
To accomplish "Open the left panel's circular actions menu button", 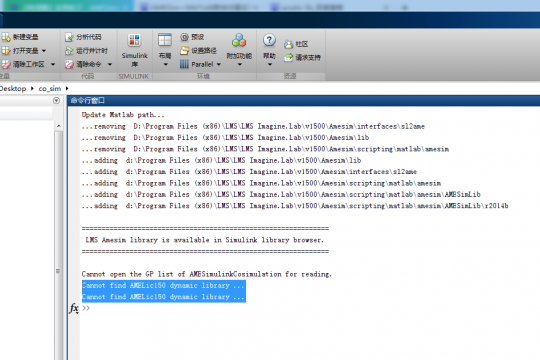I will point(56,100).
